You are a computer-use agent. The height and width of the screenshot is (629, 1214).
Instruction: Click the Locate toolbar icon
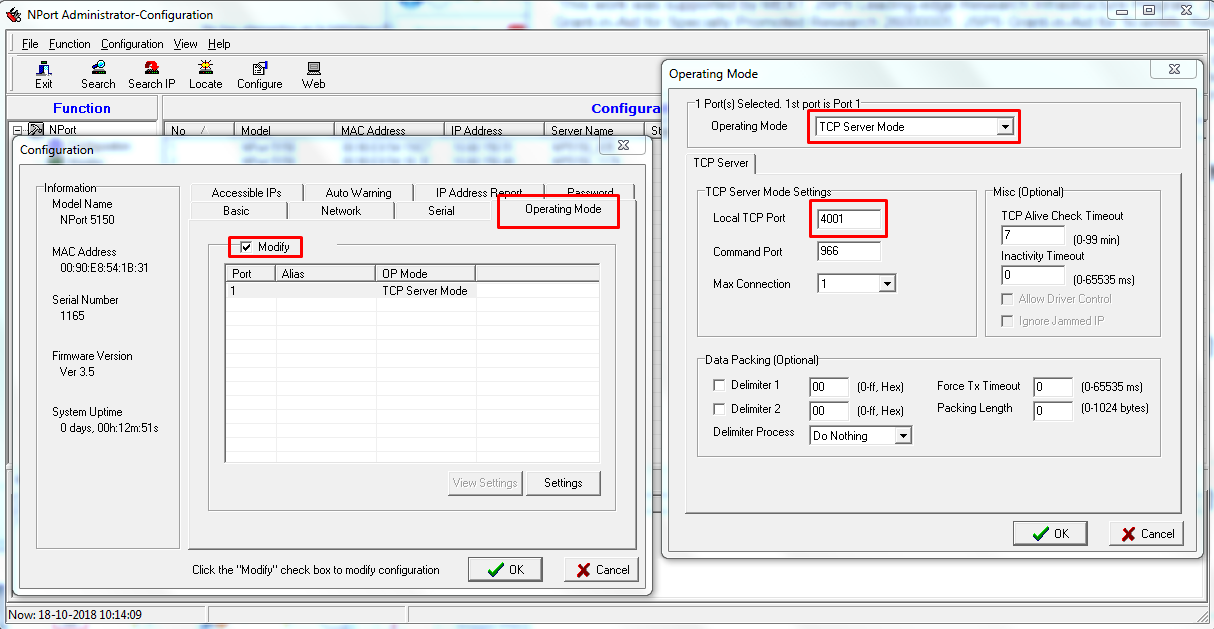(x=205, y=69)
